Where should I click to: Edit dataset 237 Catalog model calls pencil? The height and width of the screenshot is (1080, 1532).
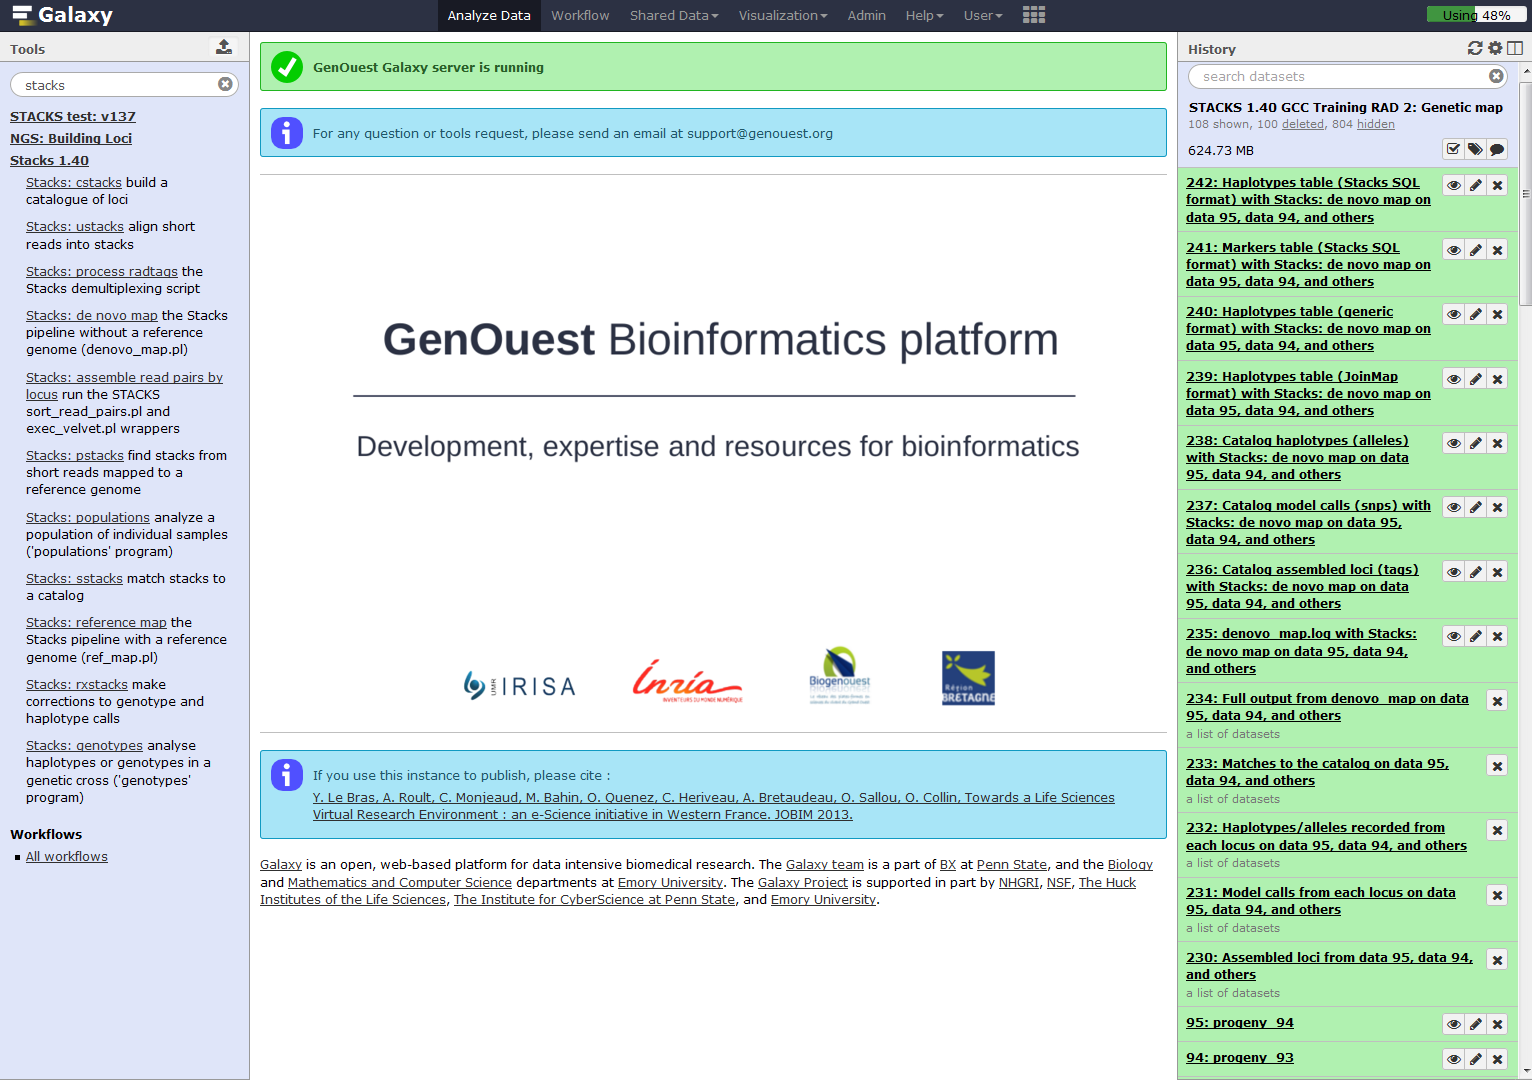[x=1476, y=507]
